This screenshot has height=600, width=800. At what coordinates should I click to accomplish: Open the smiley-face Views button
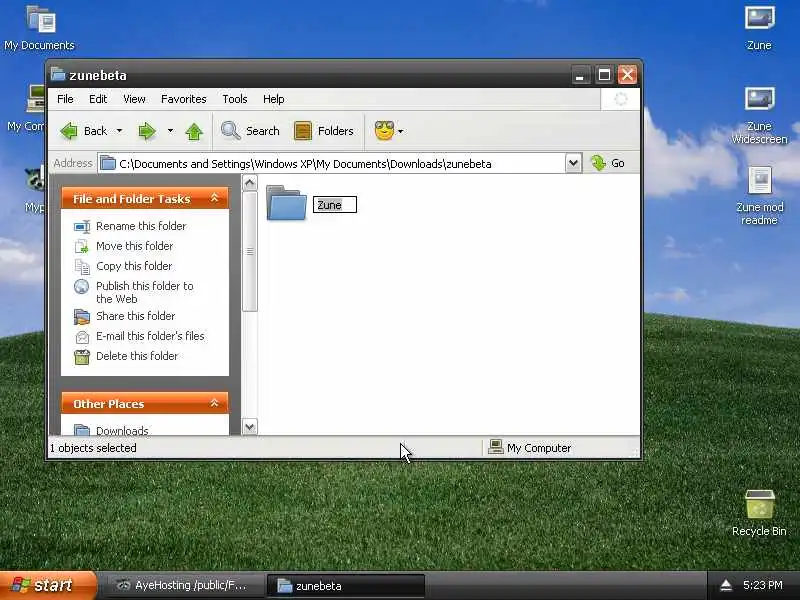tap(384, 131)
